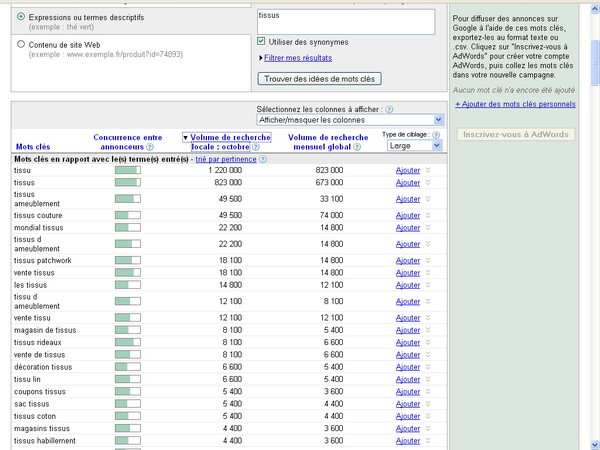This screenshot has height=450, width=600.
Task: Select 'Contenu de site Web' radio option
Action: click(22, 44)
